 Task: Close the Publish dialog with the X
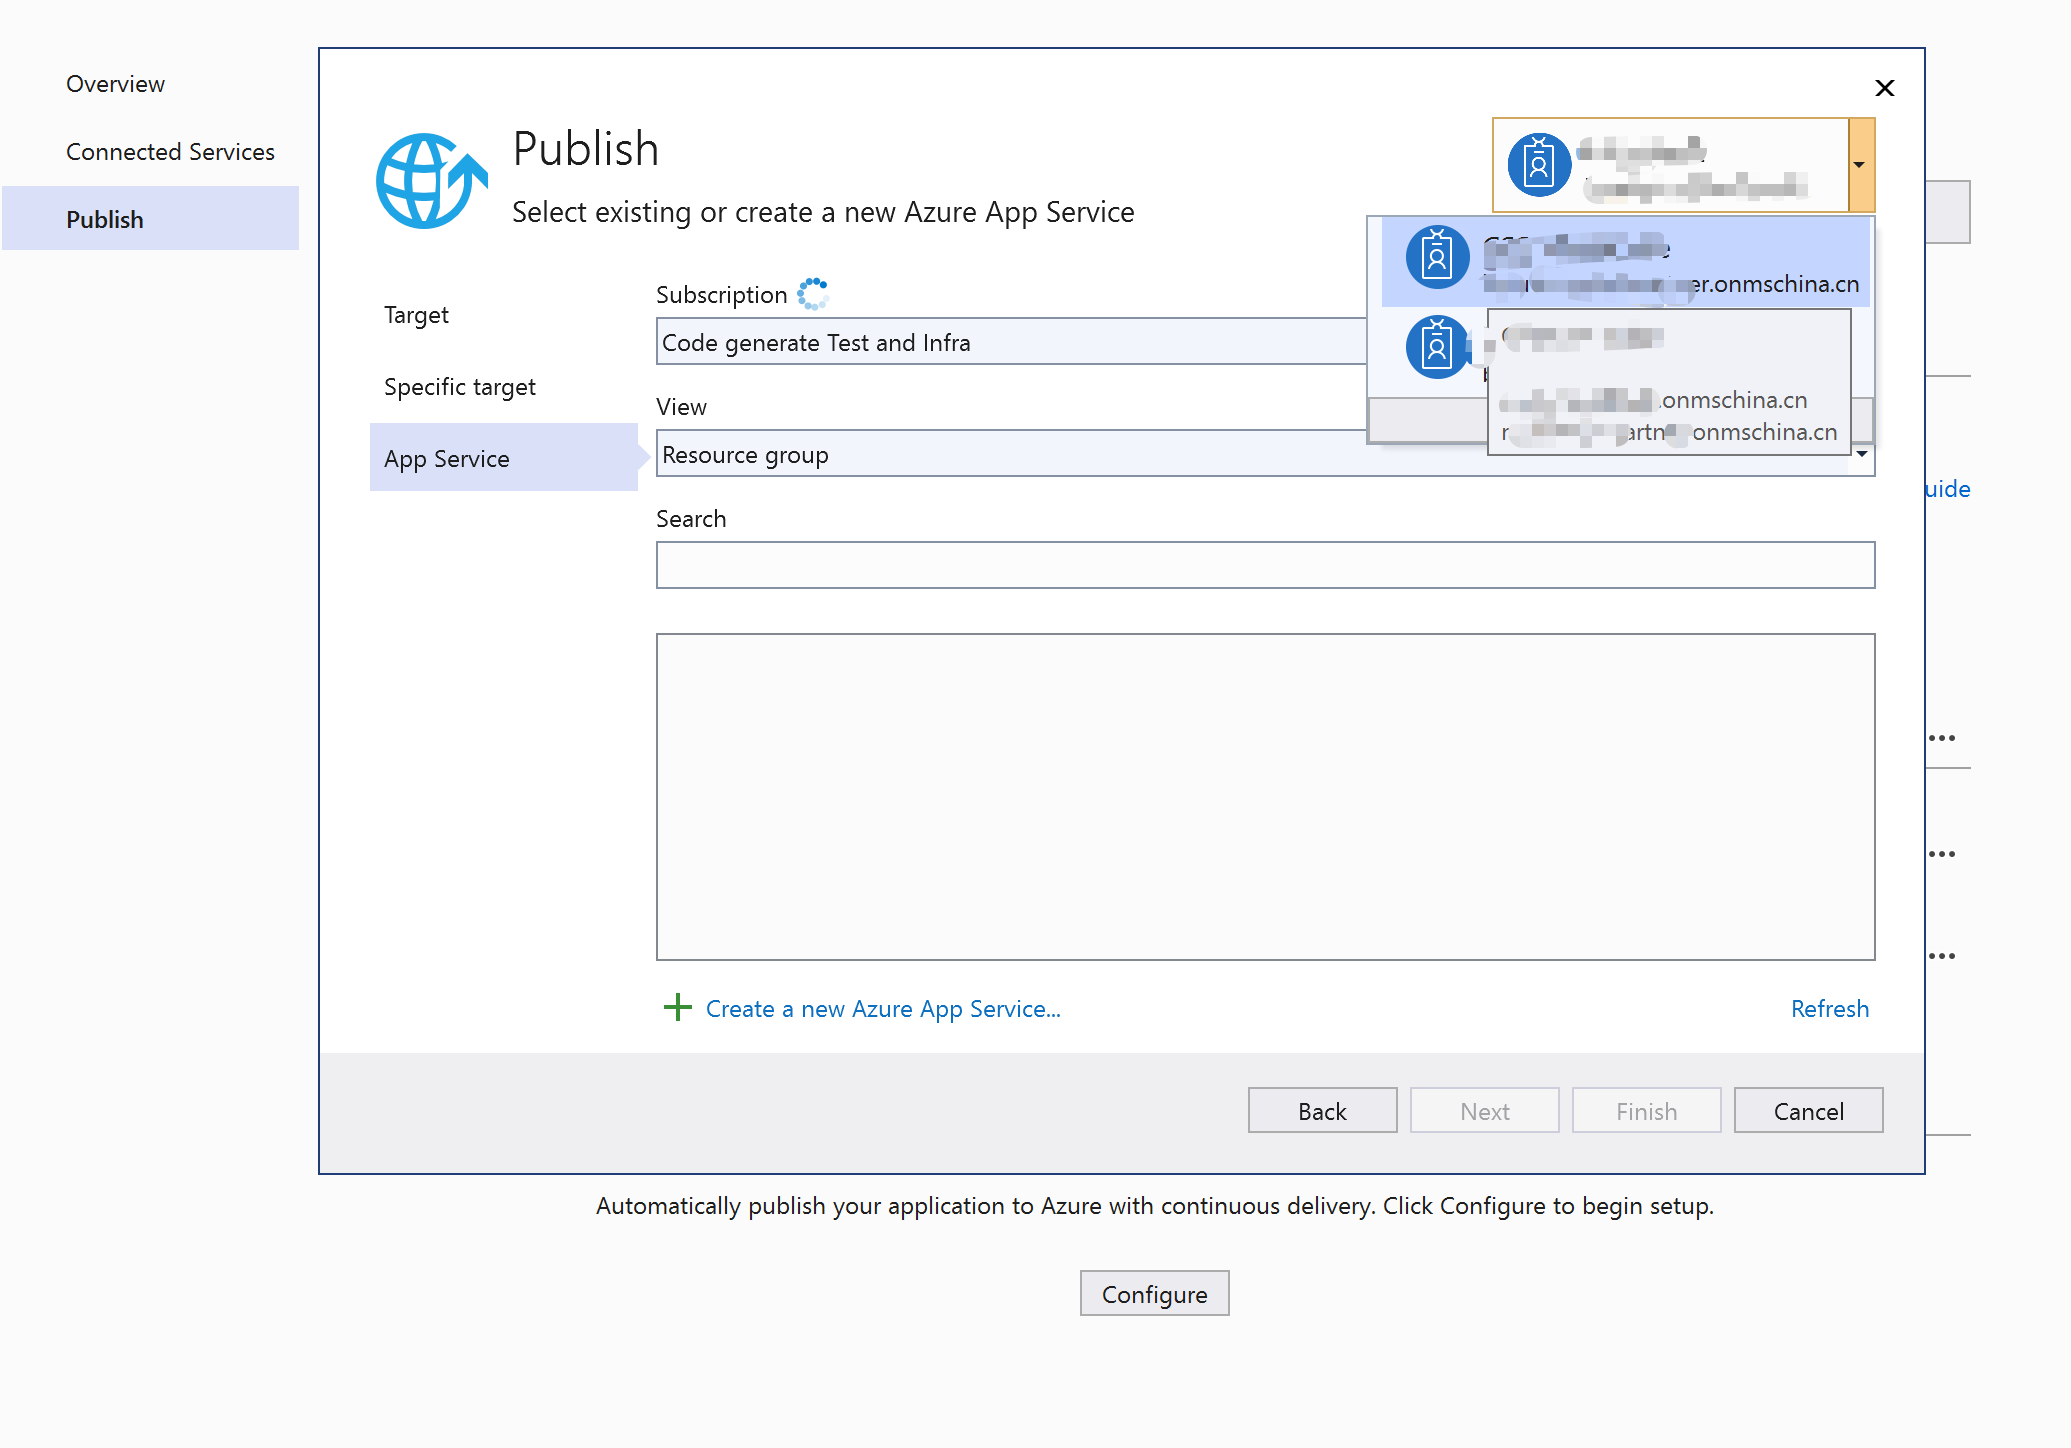click(1884, 88)
